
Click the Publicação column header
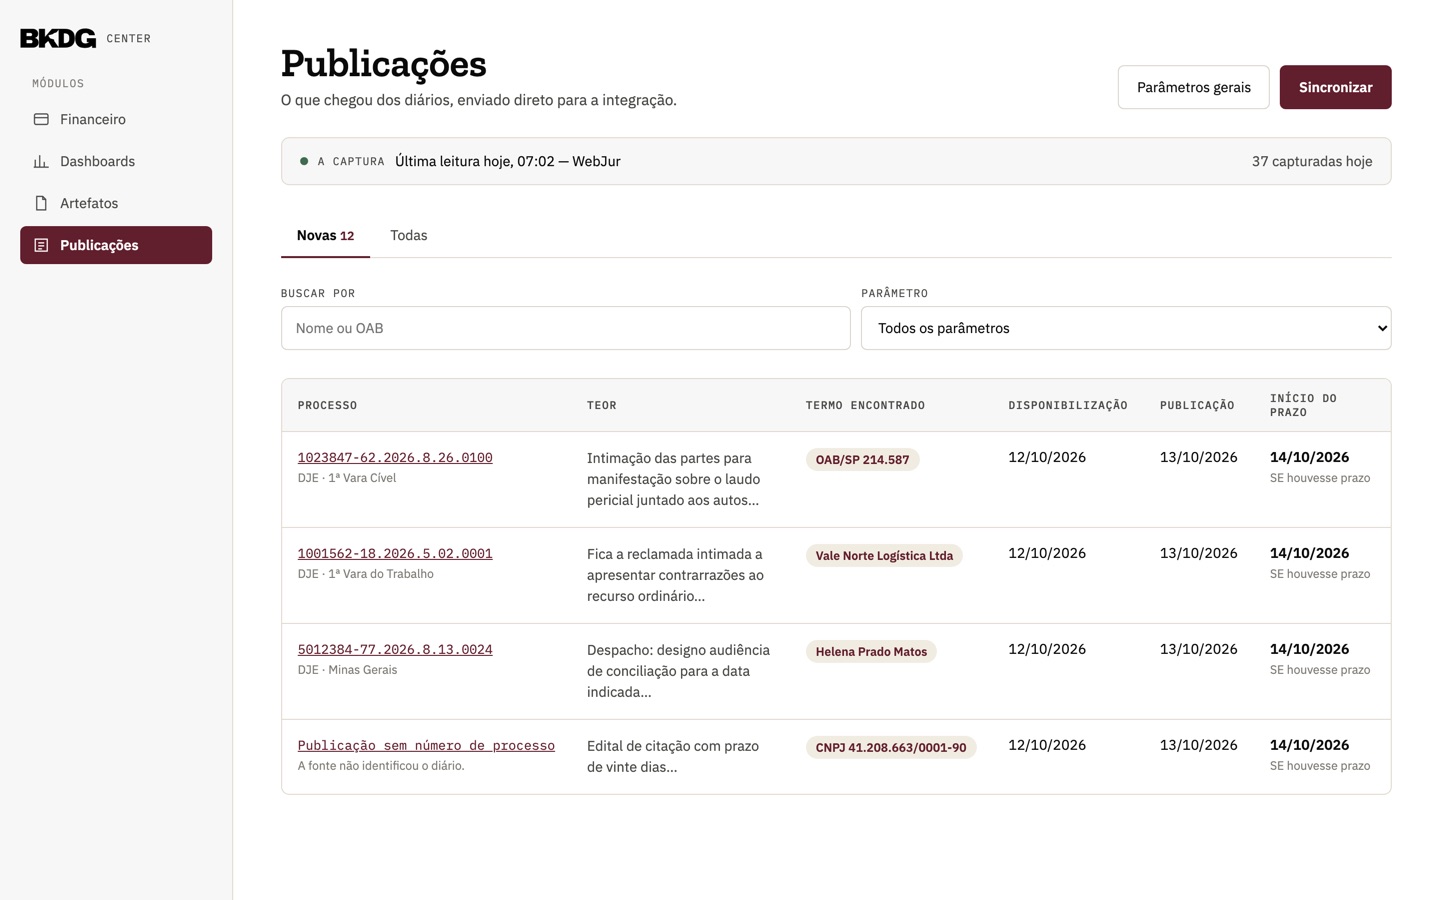[1197, 405]
